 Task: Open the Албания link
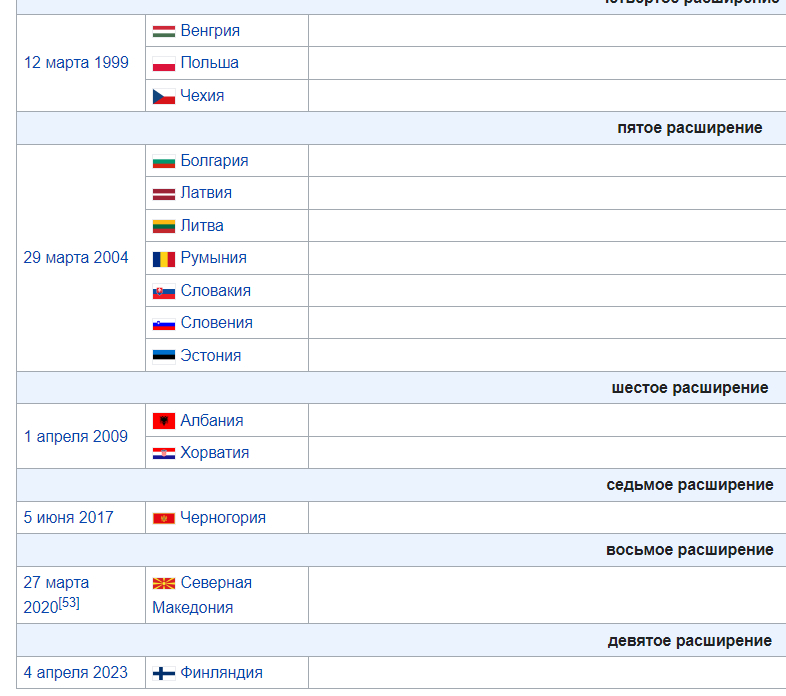pyautogui.click(x=212, y=421)
